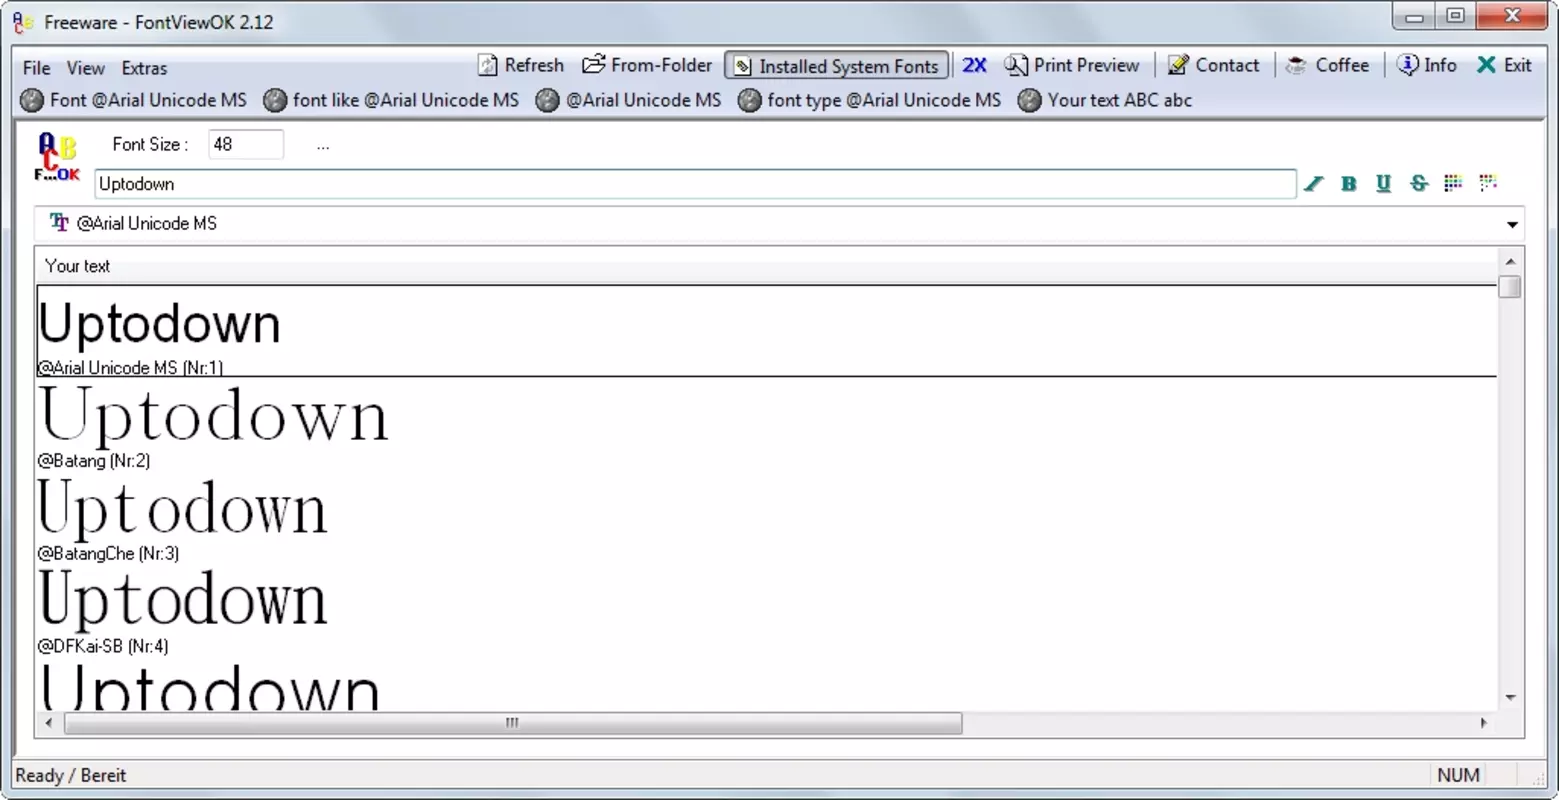This screenshot has width=1559, height=800.
Task: Select 'Your text ABC abc' preview option
Action: click(x=1105, y=100)
